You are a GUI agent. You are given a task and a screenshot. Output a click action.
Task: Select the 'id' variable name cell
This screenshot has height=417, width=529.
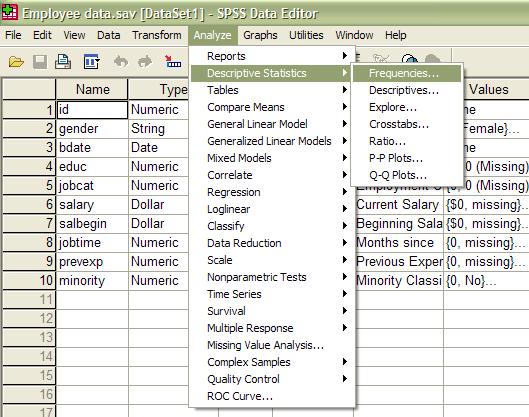pos(92,110)
